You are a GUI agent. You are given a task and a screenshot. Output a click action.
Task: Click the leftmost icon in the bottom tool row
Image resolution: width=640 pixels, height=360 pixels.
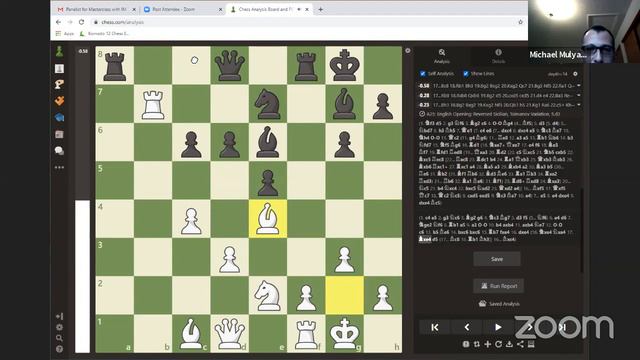466,344
